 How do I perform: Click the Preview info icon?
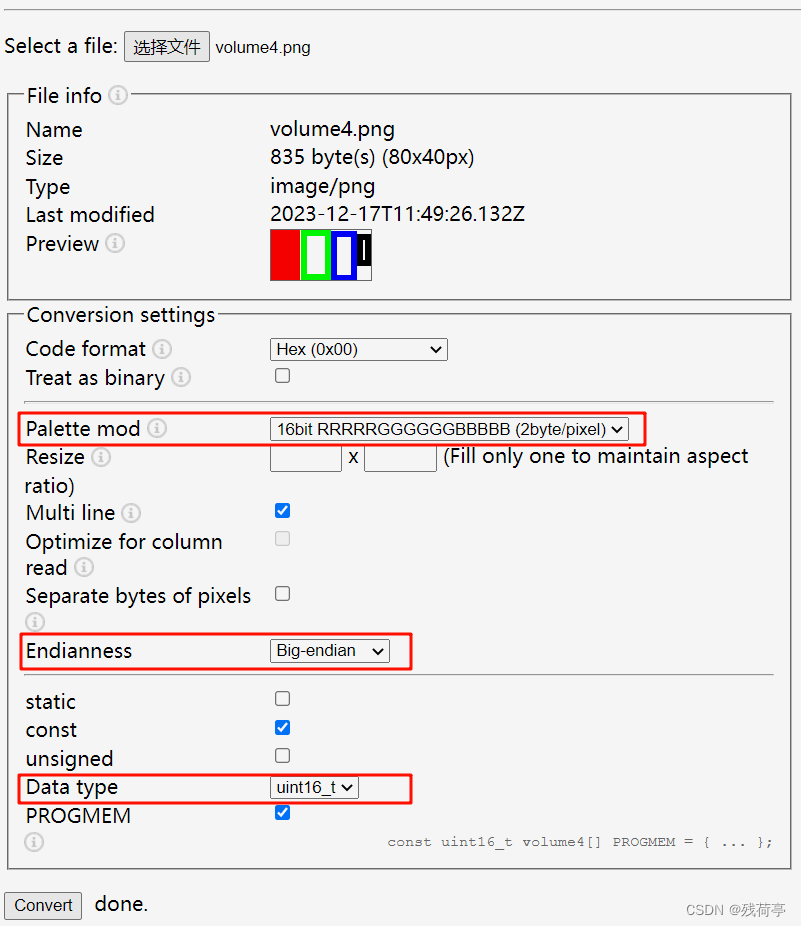click(x=117, y=245)
